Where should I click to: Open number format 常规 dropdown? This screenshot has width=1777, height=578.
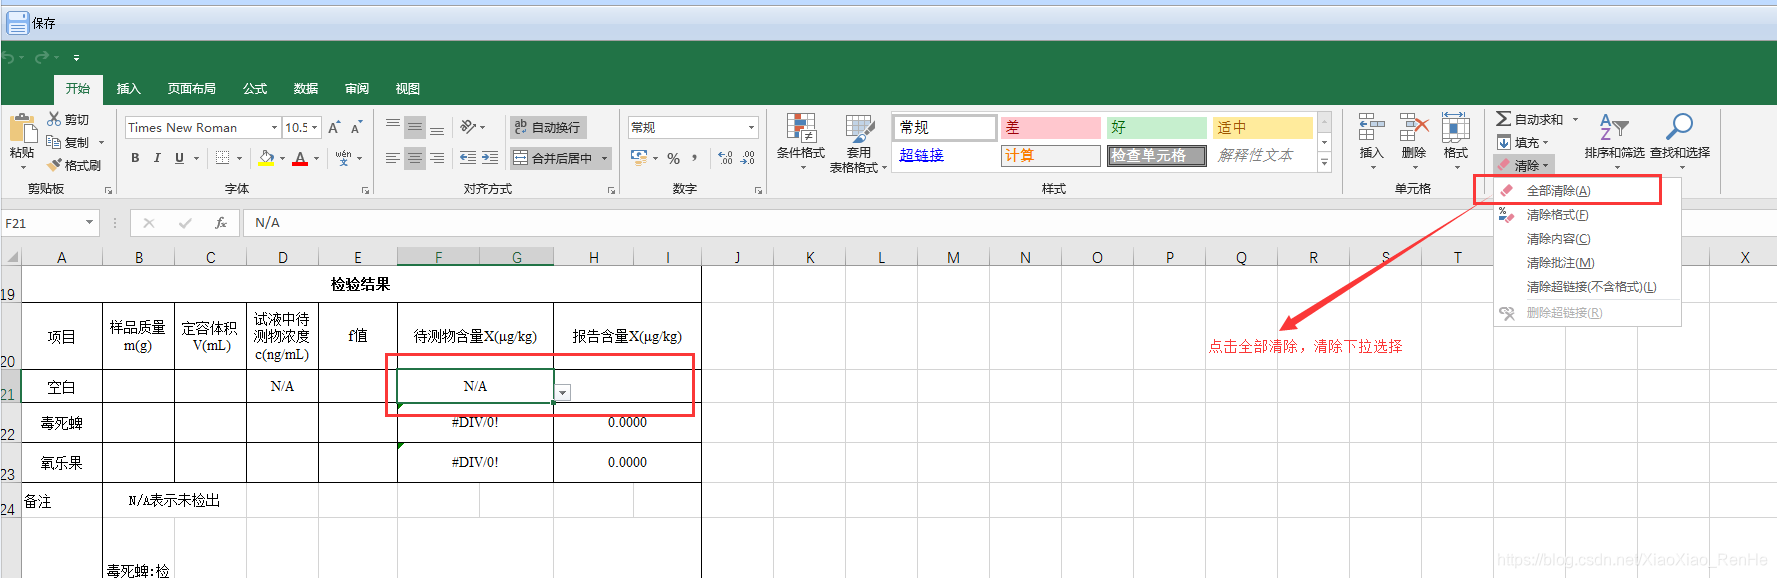tap(752, 128)
